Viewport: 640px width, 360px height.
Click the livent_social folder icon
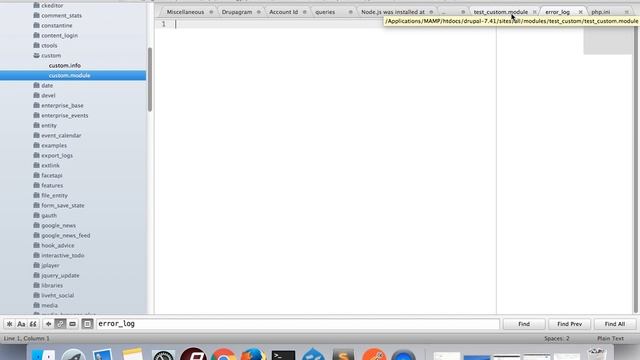pyautogui.click(x=36, y=295)
